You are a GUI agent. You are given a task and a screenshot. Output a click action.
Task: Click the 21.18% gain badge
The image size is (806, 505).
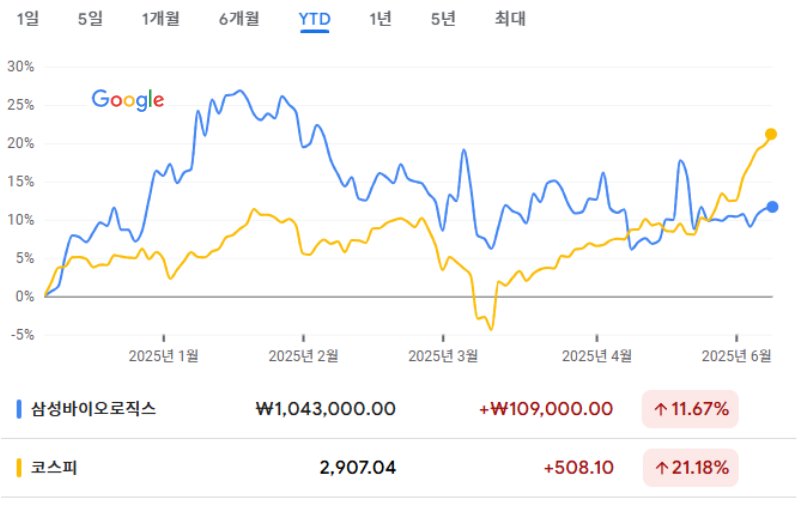[690, 467]
